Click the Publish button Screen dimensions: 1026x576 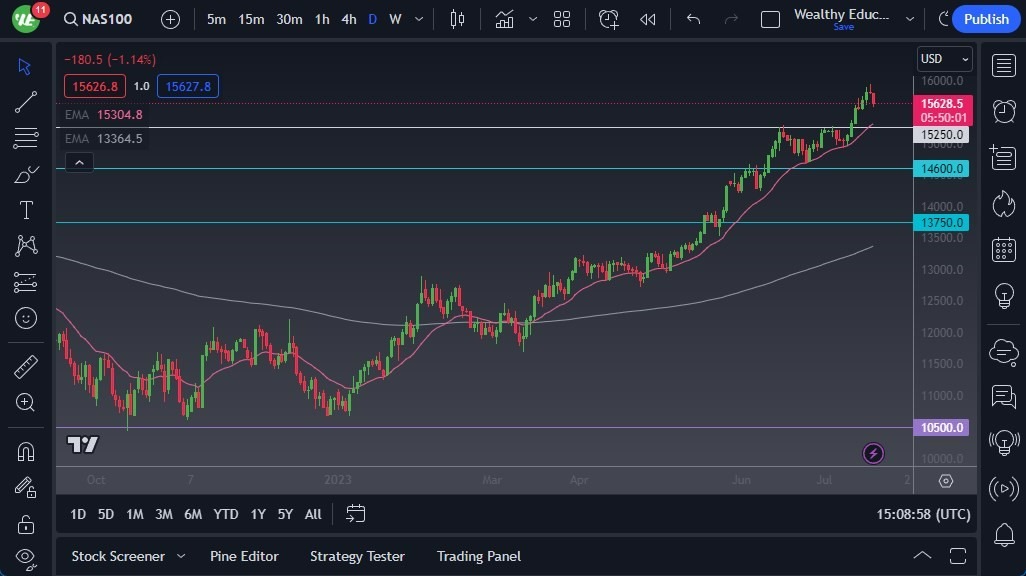[985, 19]
